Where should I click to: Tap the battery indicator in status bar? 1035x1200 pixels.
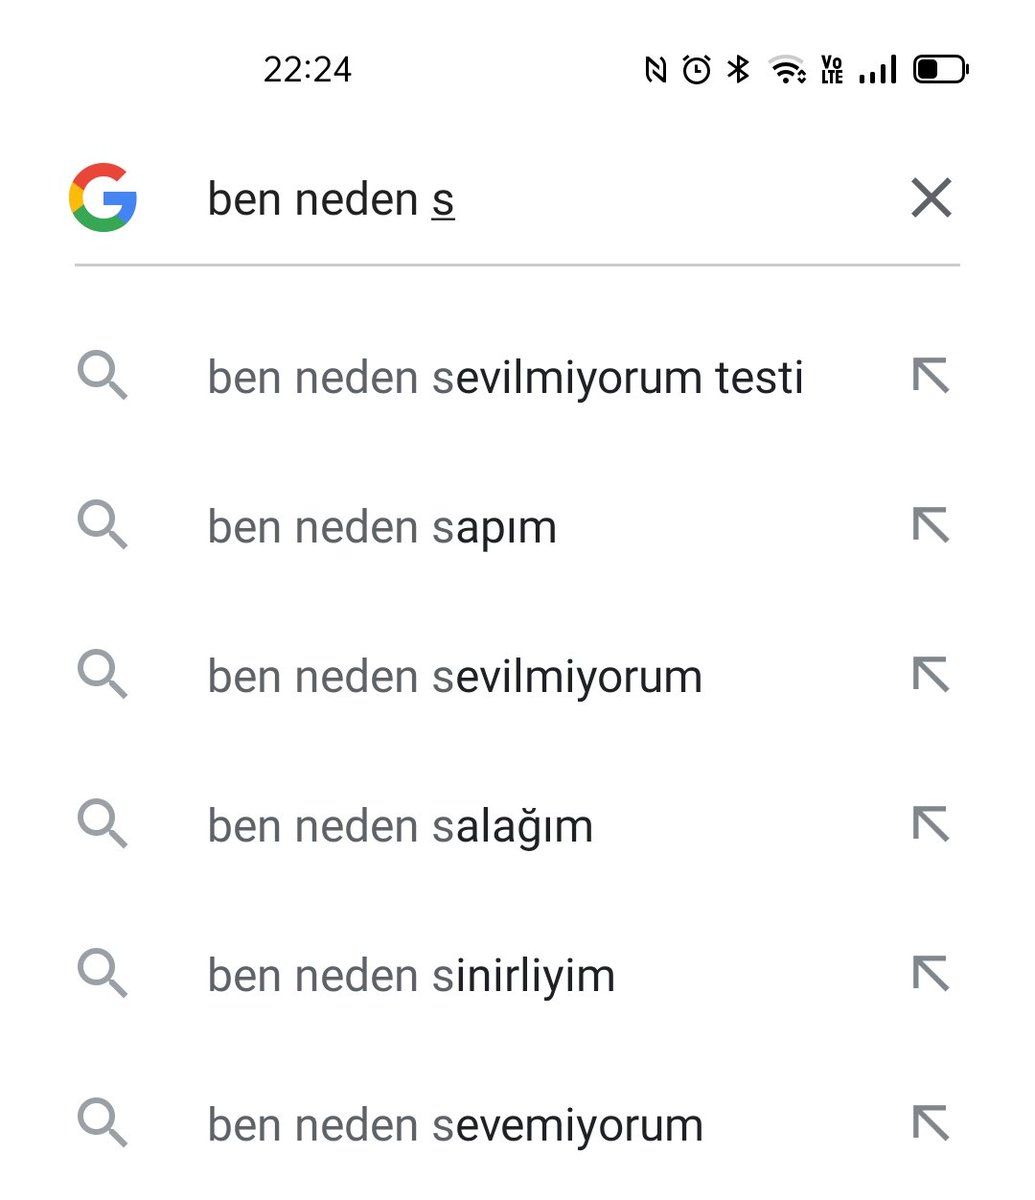941,69
